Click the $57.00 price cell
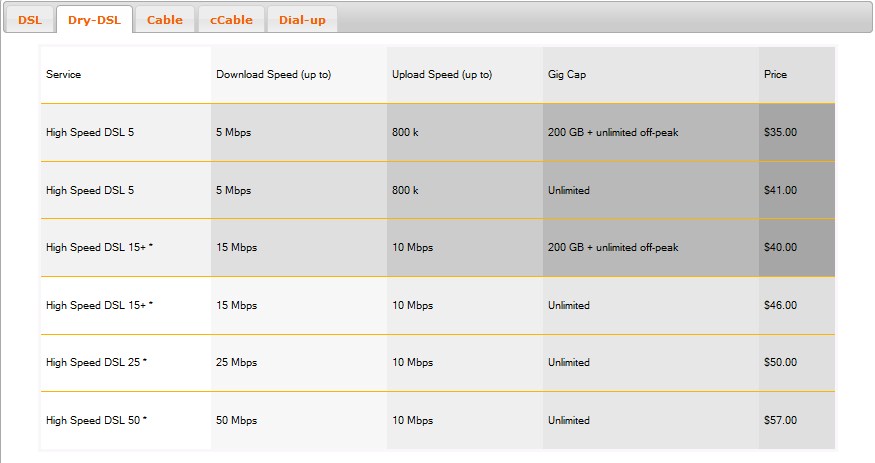This screenshot has width=875, height=463. (780, 420)
